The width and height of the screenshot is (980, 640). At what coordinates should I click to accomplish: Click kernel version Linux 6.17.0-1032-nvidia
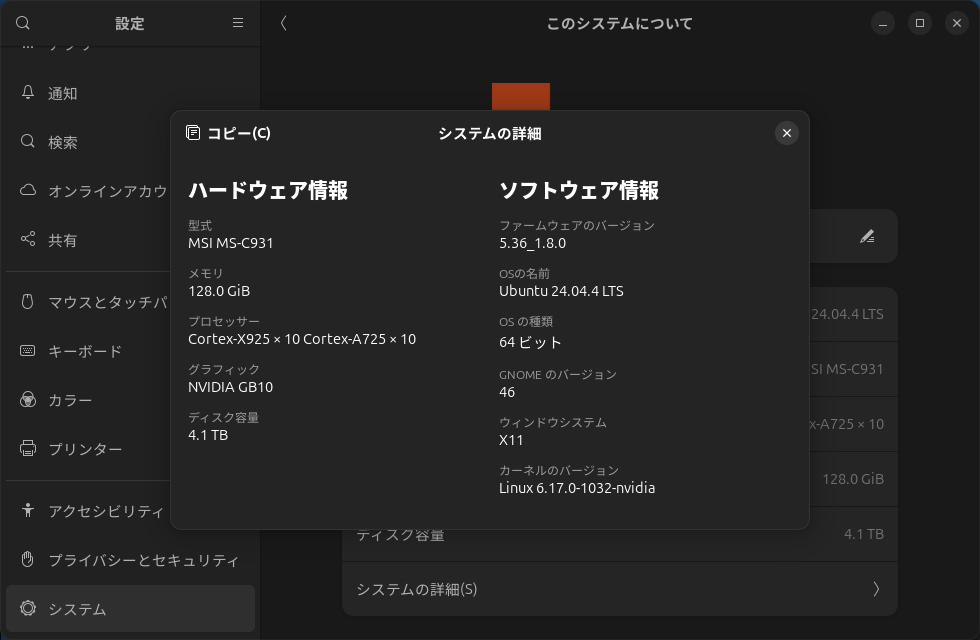point(577,488)
